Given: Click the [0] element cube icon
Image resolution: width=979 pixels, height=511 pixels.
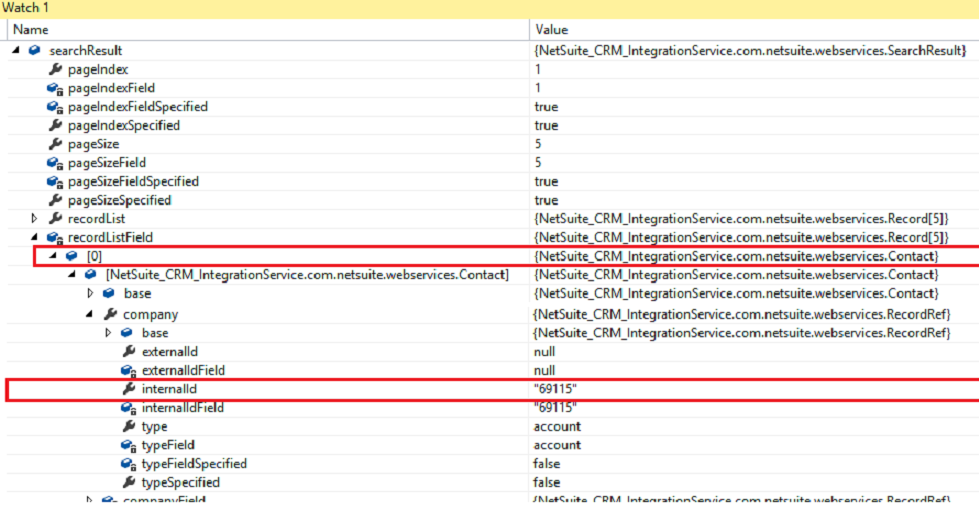Looking at the screenshot, I should [72, 256].
